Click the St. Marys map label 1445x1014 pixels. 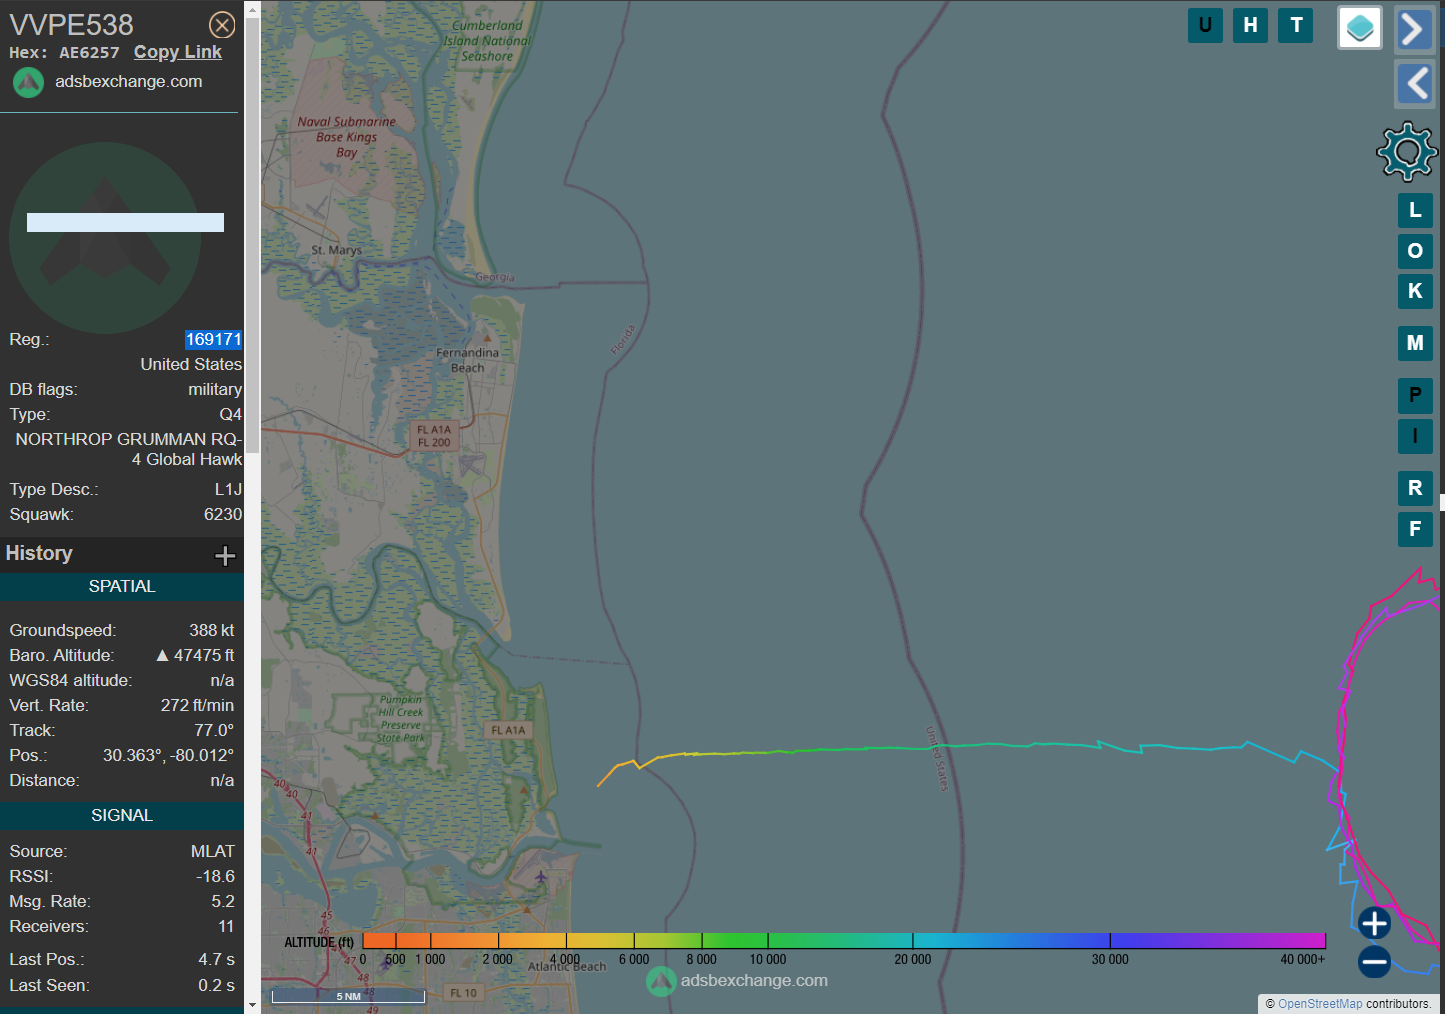coord(337,250)
